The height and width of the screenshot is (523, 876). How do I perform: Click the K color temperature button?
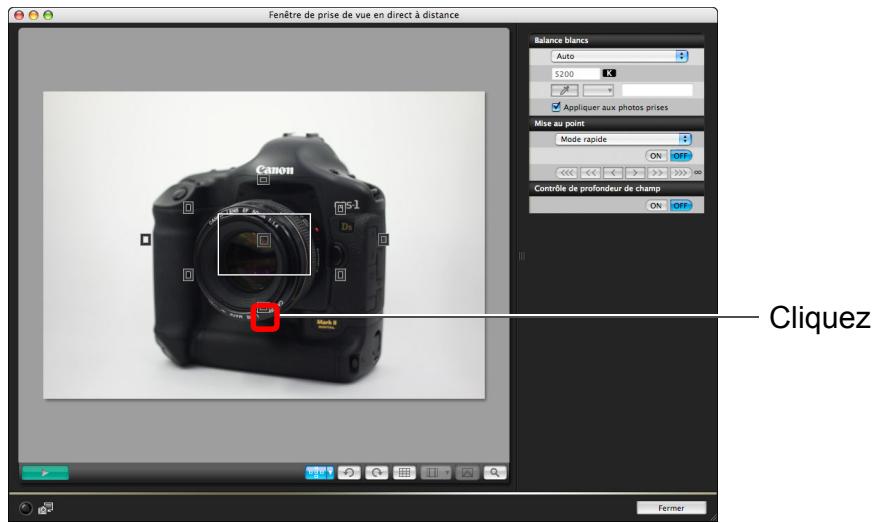[609, 73]
